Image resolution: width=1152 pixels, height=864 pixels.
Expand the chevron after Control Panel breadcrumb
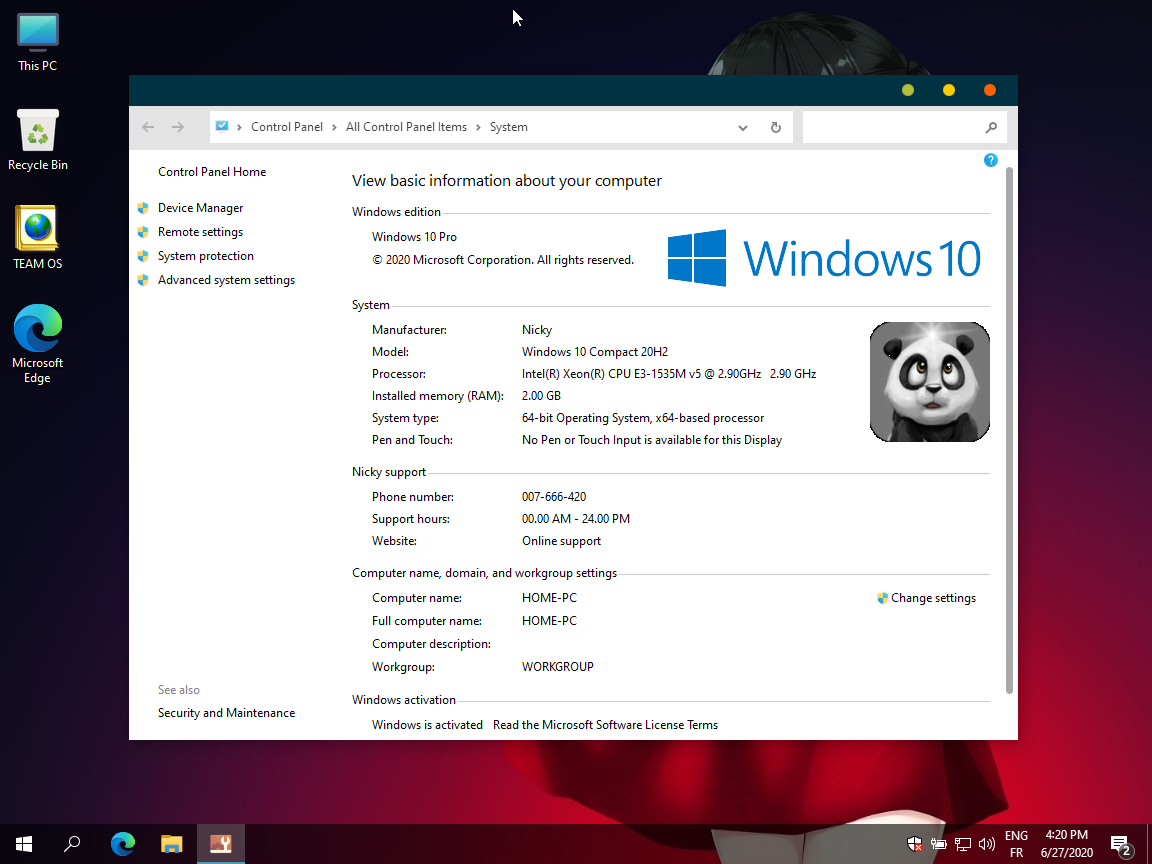pos(334,127)
